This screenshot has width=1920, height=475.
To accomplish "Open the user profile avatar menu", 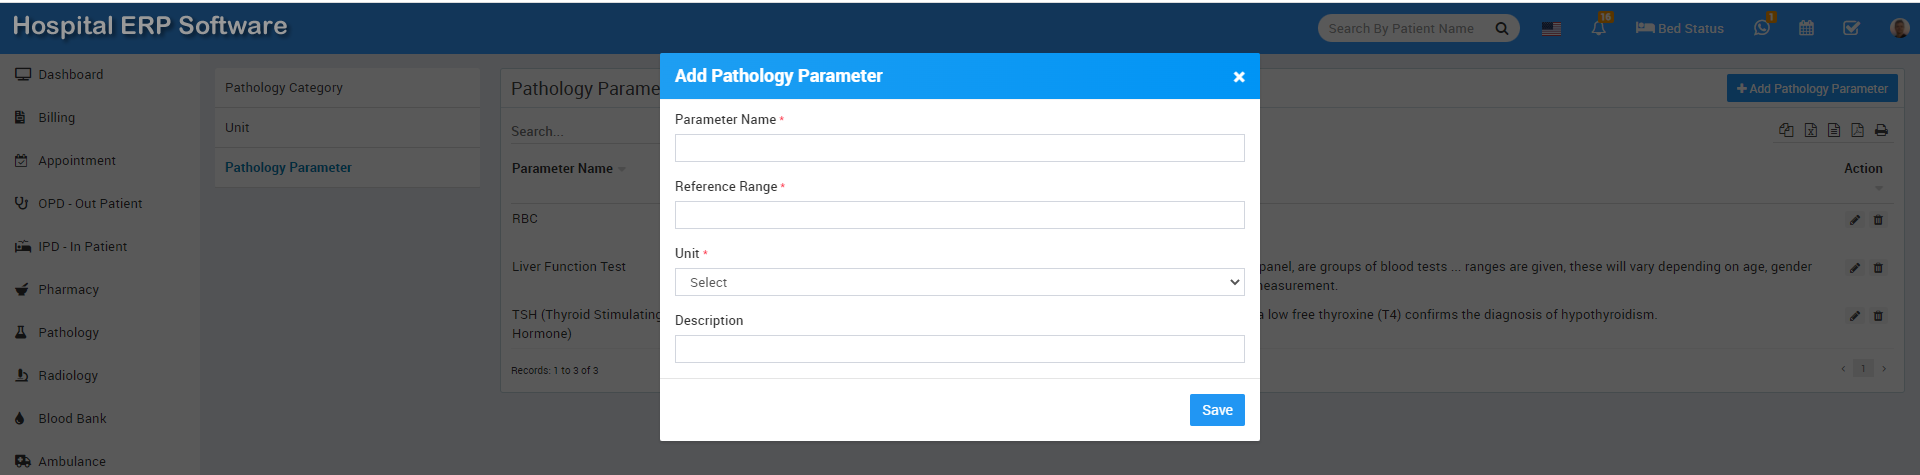I will [1899, 28].
